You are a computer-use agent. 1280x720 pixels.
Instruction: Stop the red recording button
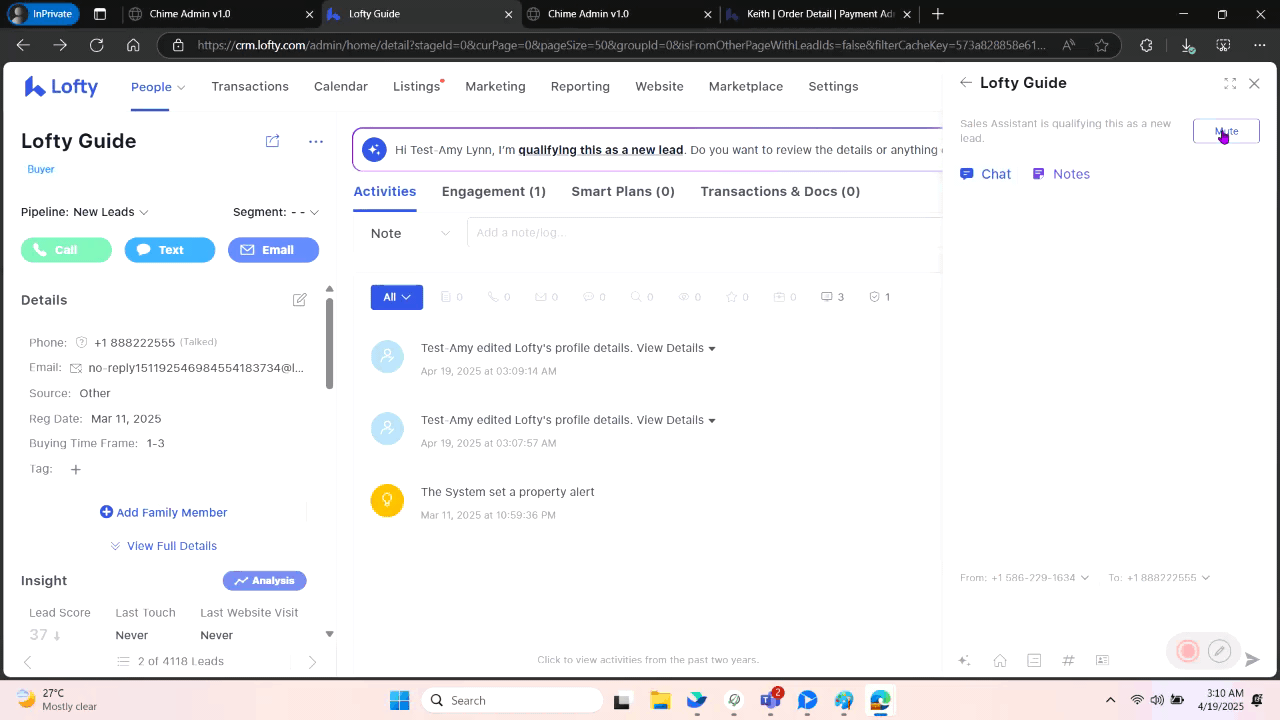(1188, 651)
